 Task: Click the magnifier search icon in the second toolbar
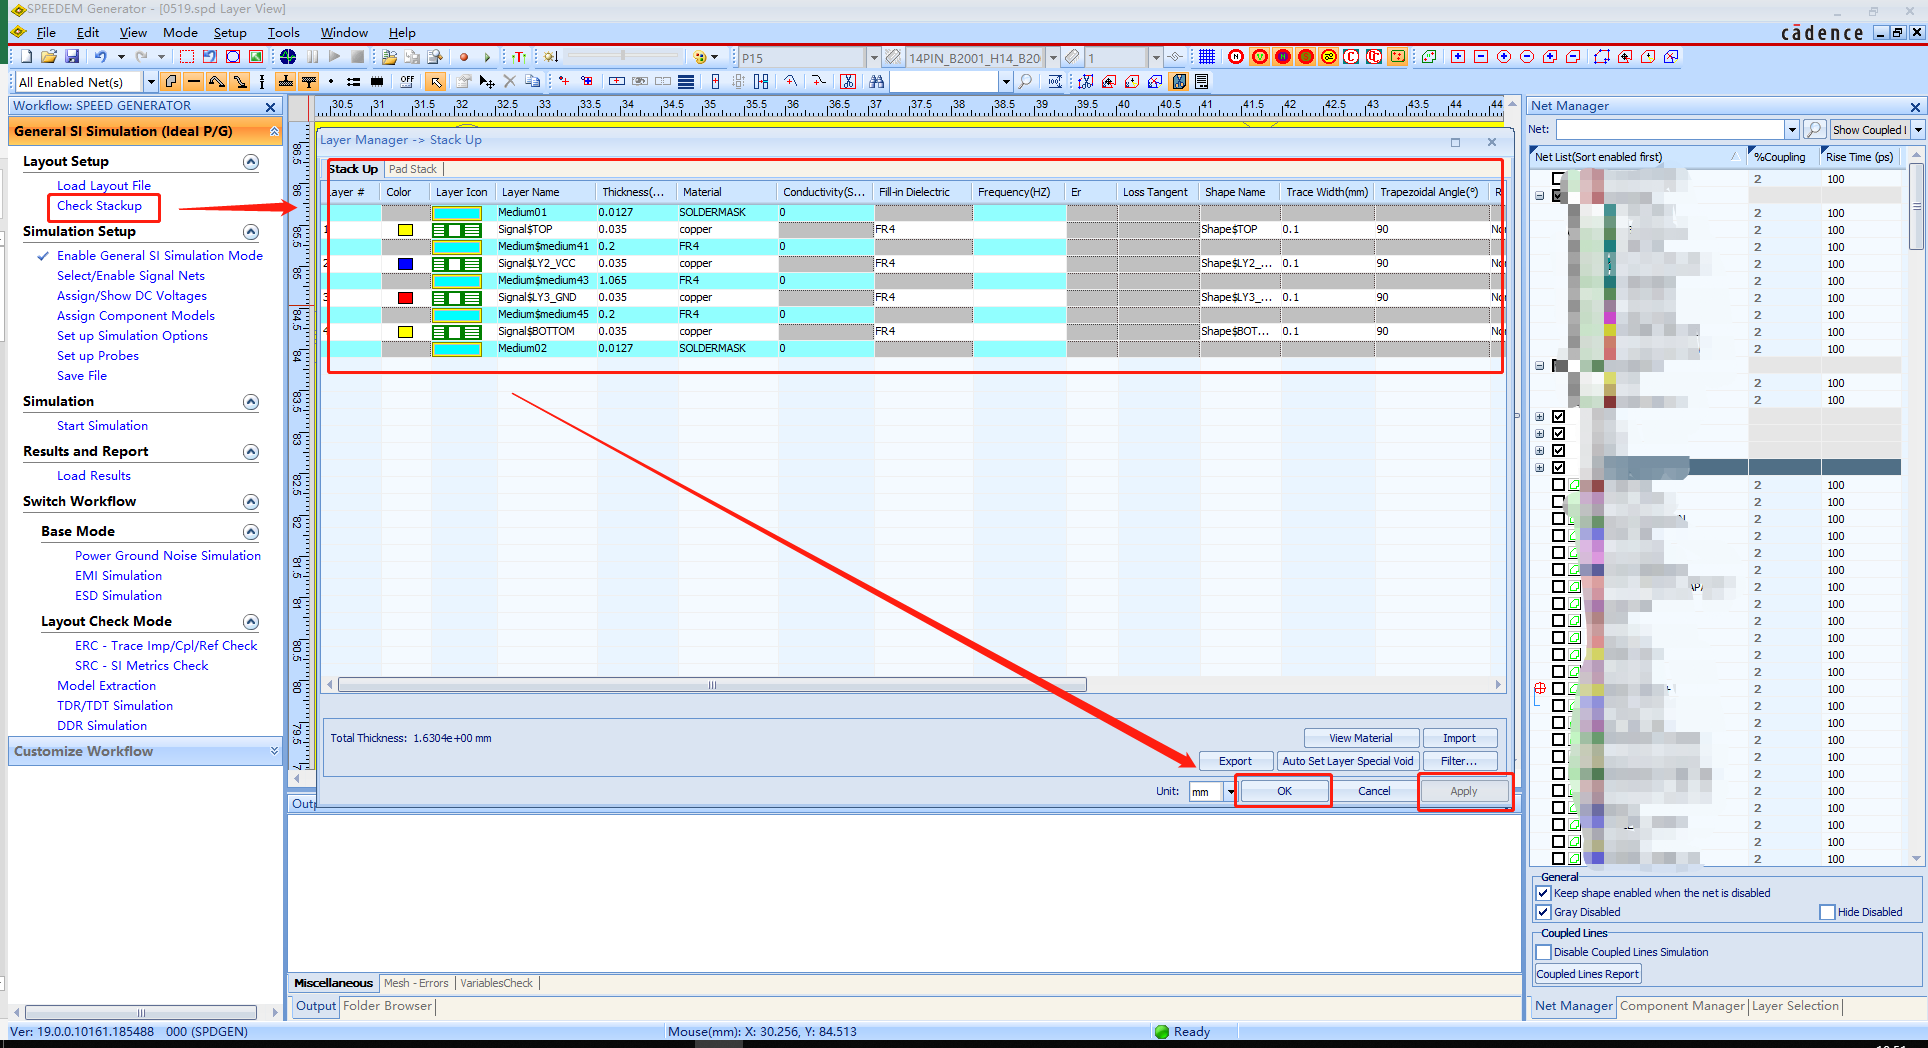[x=1025, y=81]
